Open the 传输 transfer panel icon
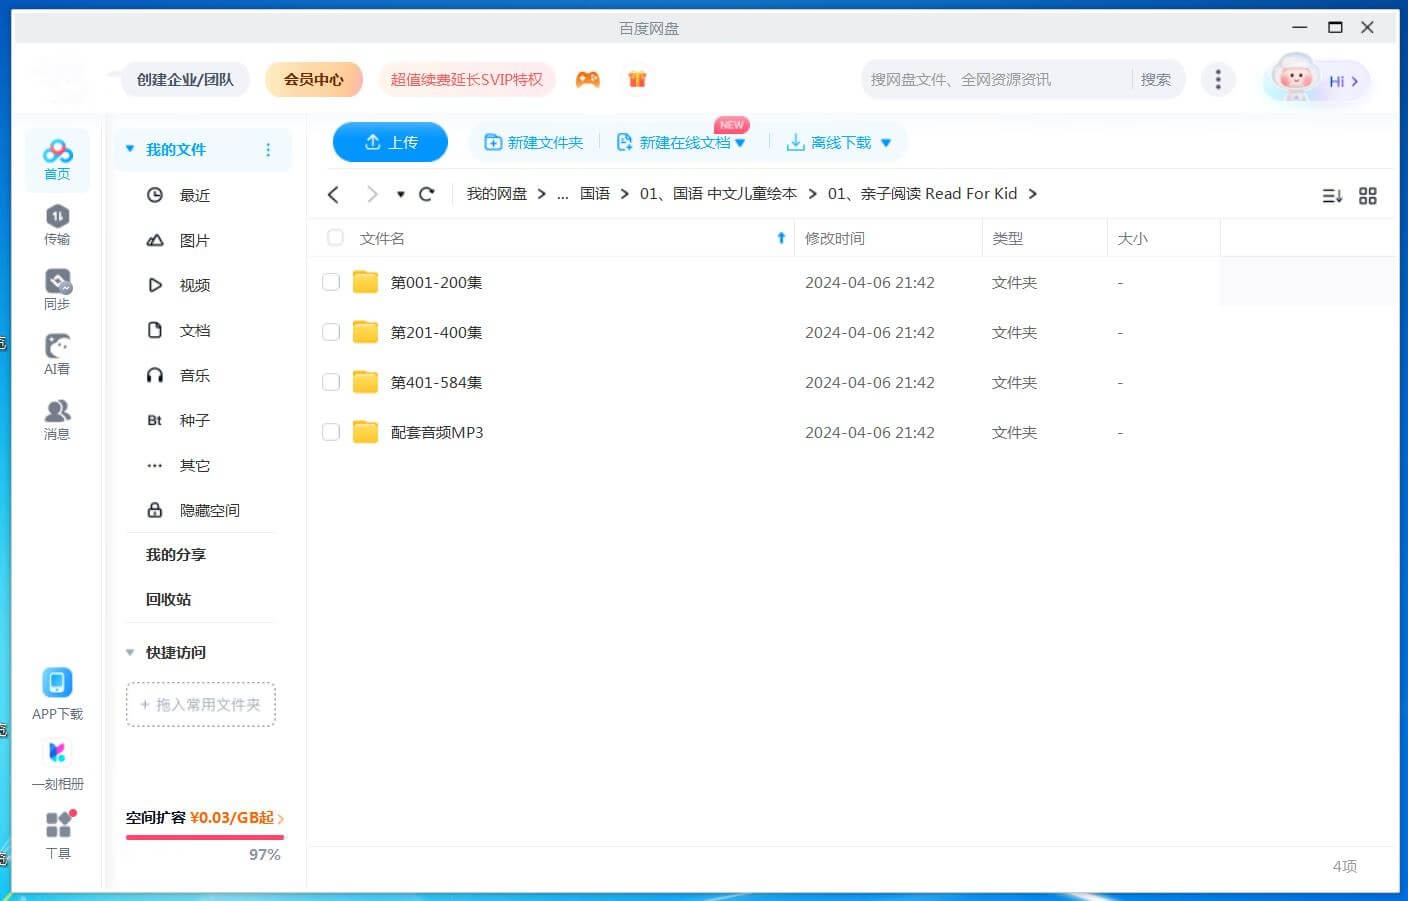Viewport: 1408px width, 901px height. click(57, 224)
